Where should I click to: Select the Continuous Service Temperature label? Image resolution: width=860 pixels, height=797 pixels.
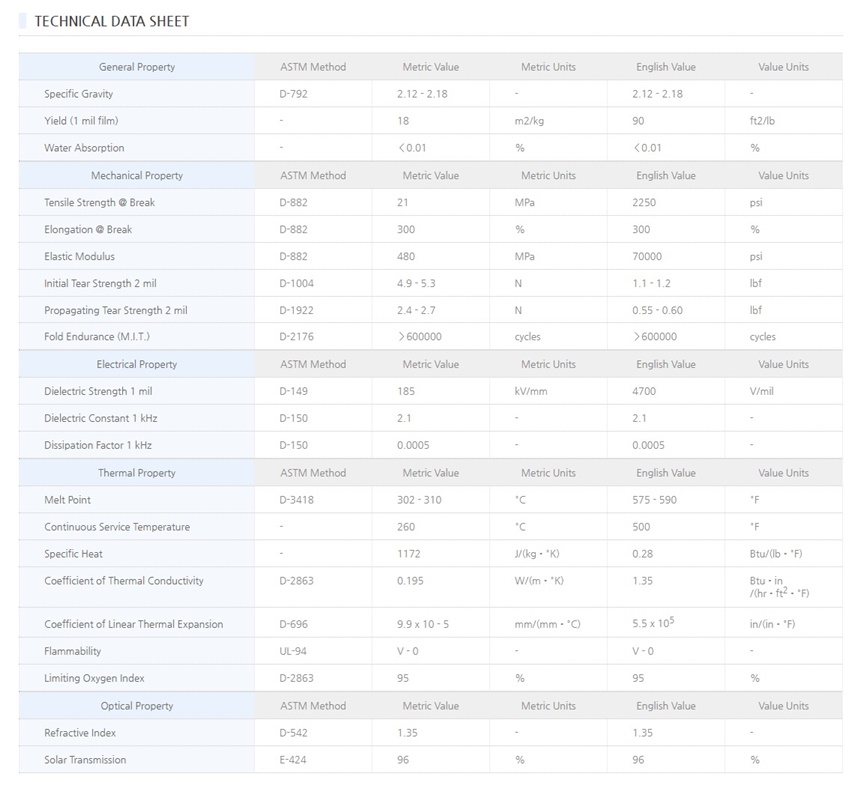117,527
